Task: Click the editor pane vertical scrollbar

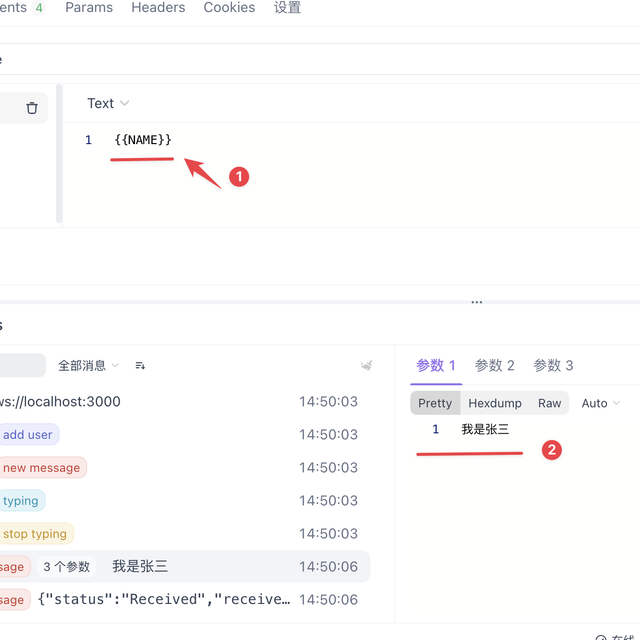Action: coord(59,153)
